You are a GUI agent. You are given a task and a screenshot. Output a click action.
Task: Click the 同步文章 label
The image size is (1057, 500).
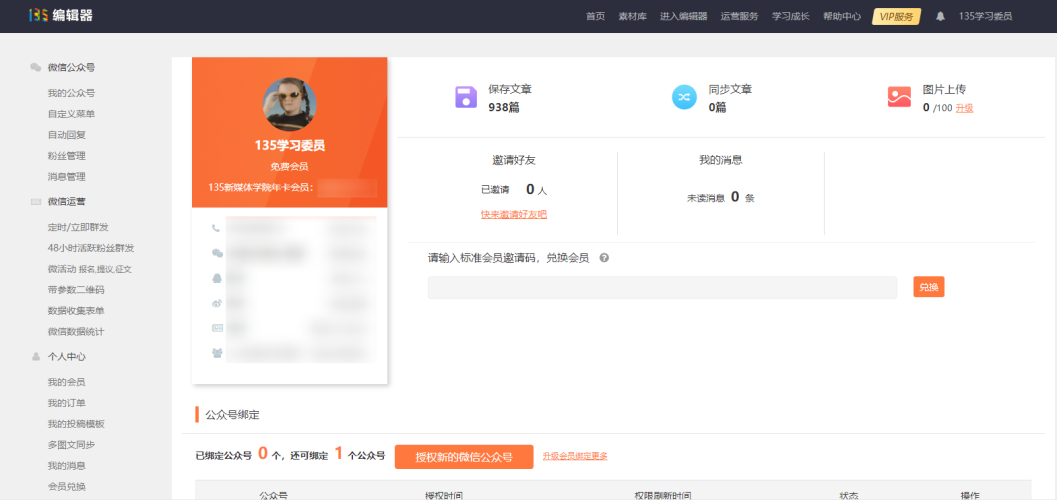click(x=731, y=89)
